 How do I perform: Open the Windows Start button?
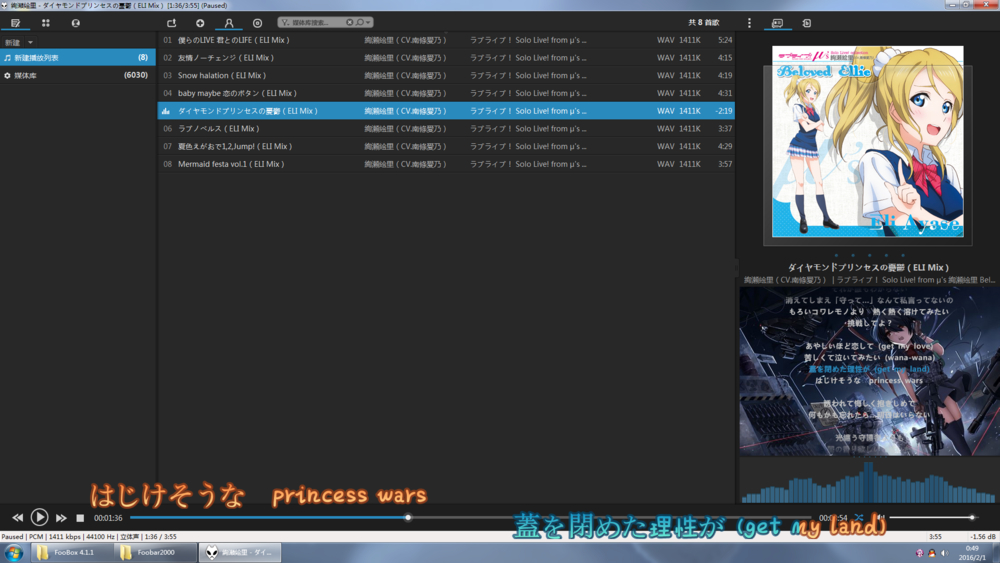point(14,552)
